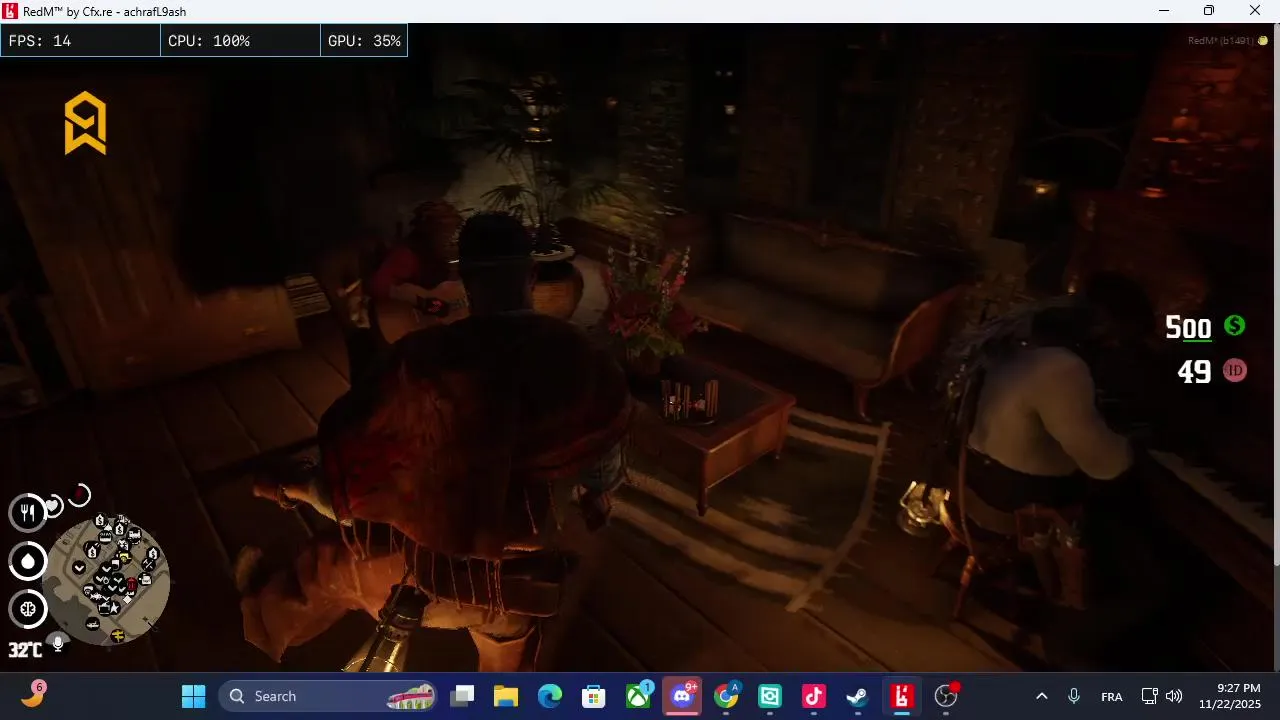The image size is (1280, 720).
Task: Click the RedM taskbar icon
Action: [x=902, y=696]
